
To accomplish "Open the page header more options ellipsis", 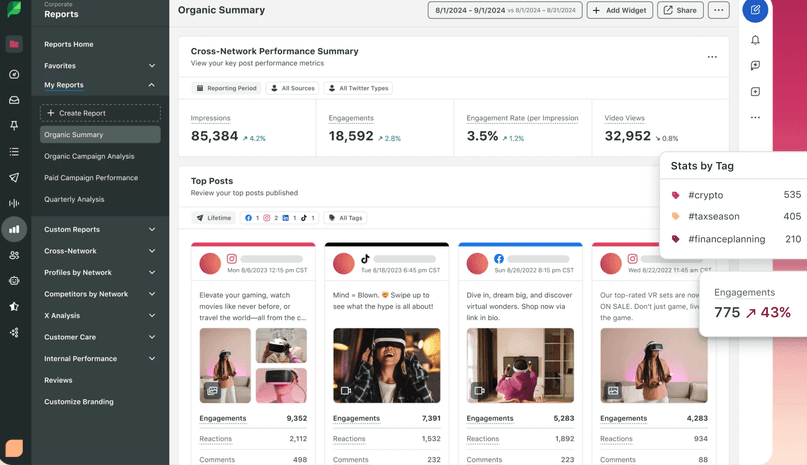I will 718,10.
